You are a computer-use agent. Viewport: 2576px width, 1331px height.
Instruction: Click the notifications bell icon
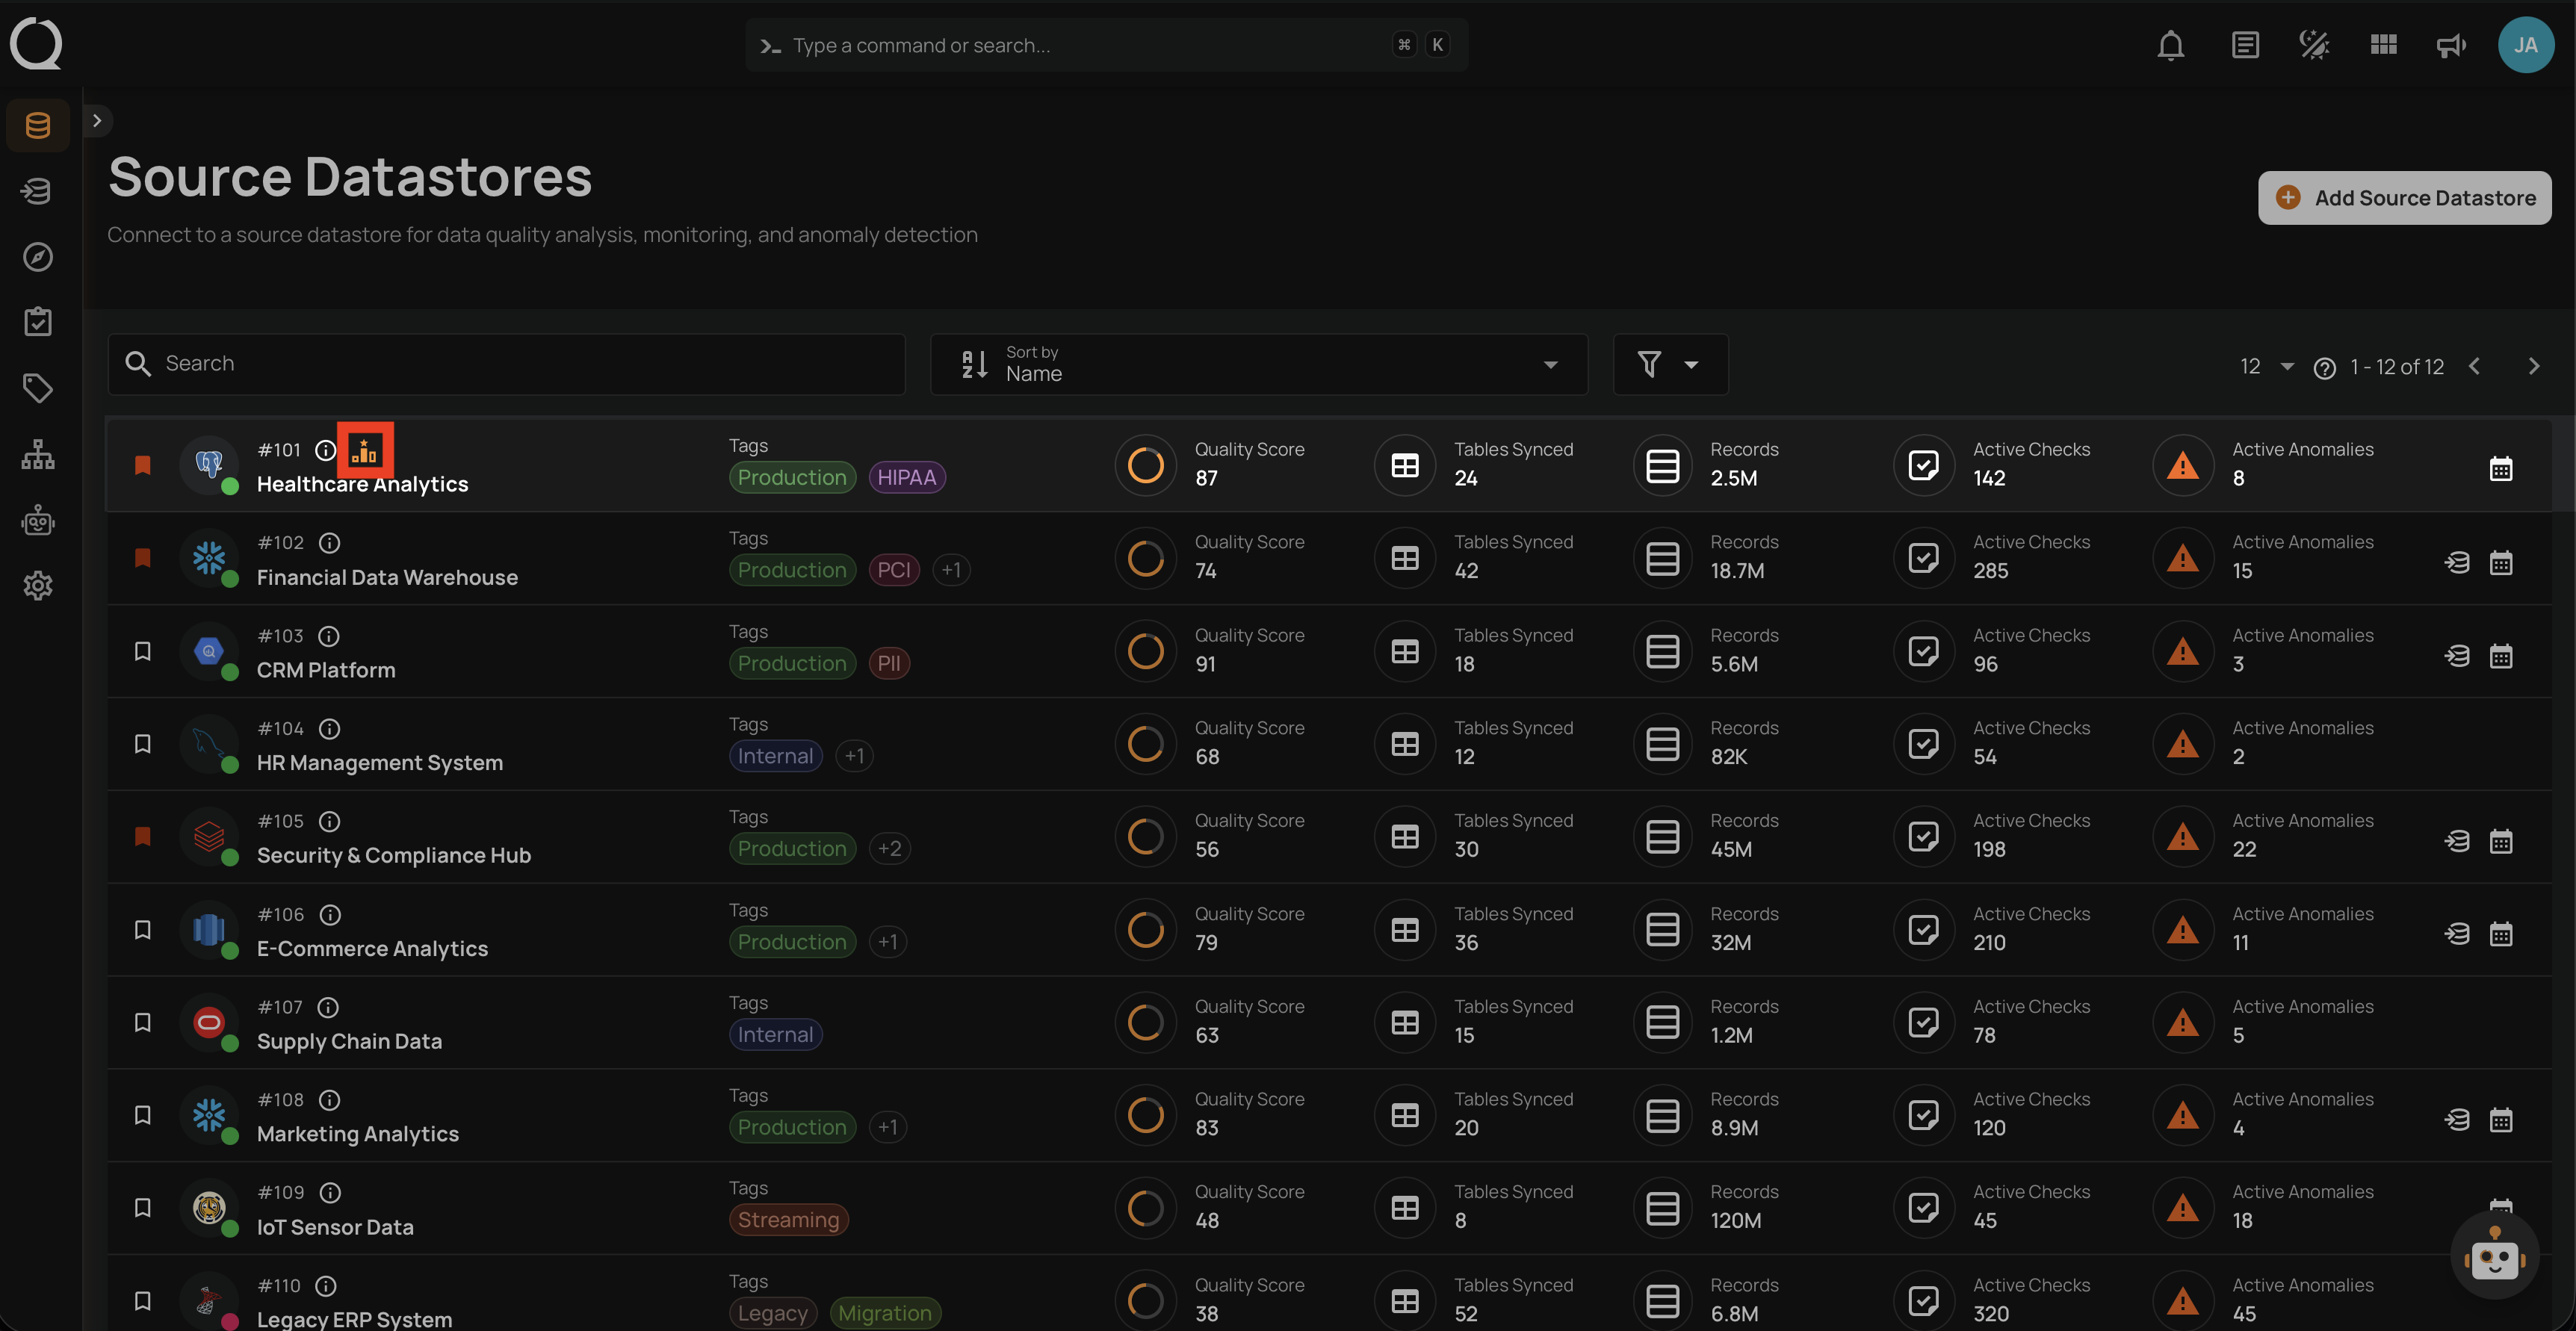pos(2170,46)
